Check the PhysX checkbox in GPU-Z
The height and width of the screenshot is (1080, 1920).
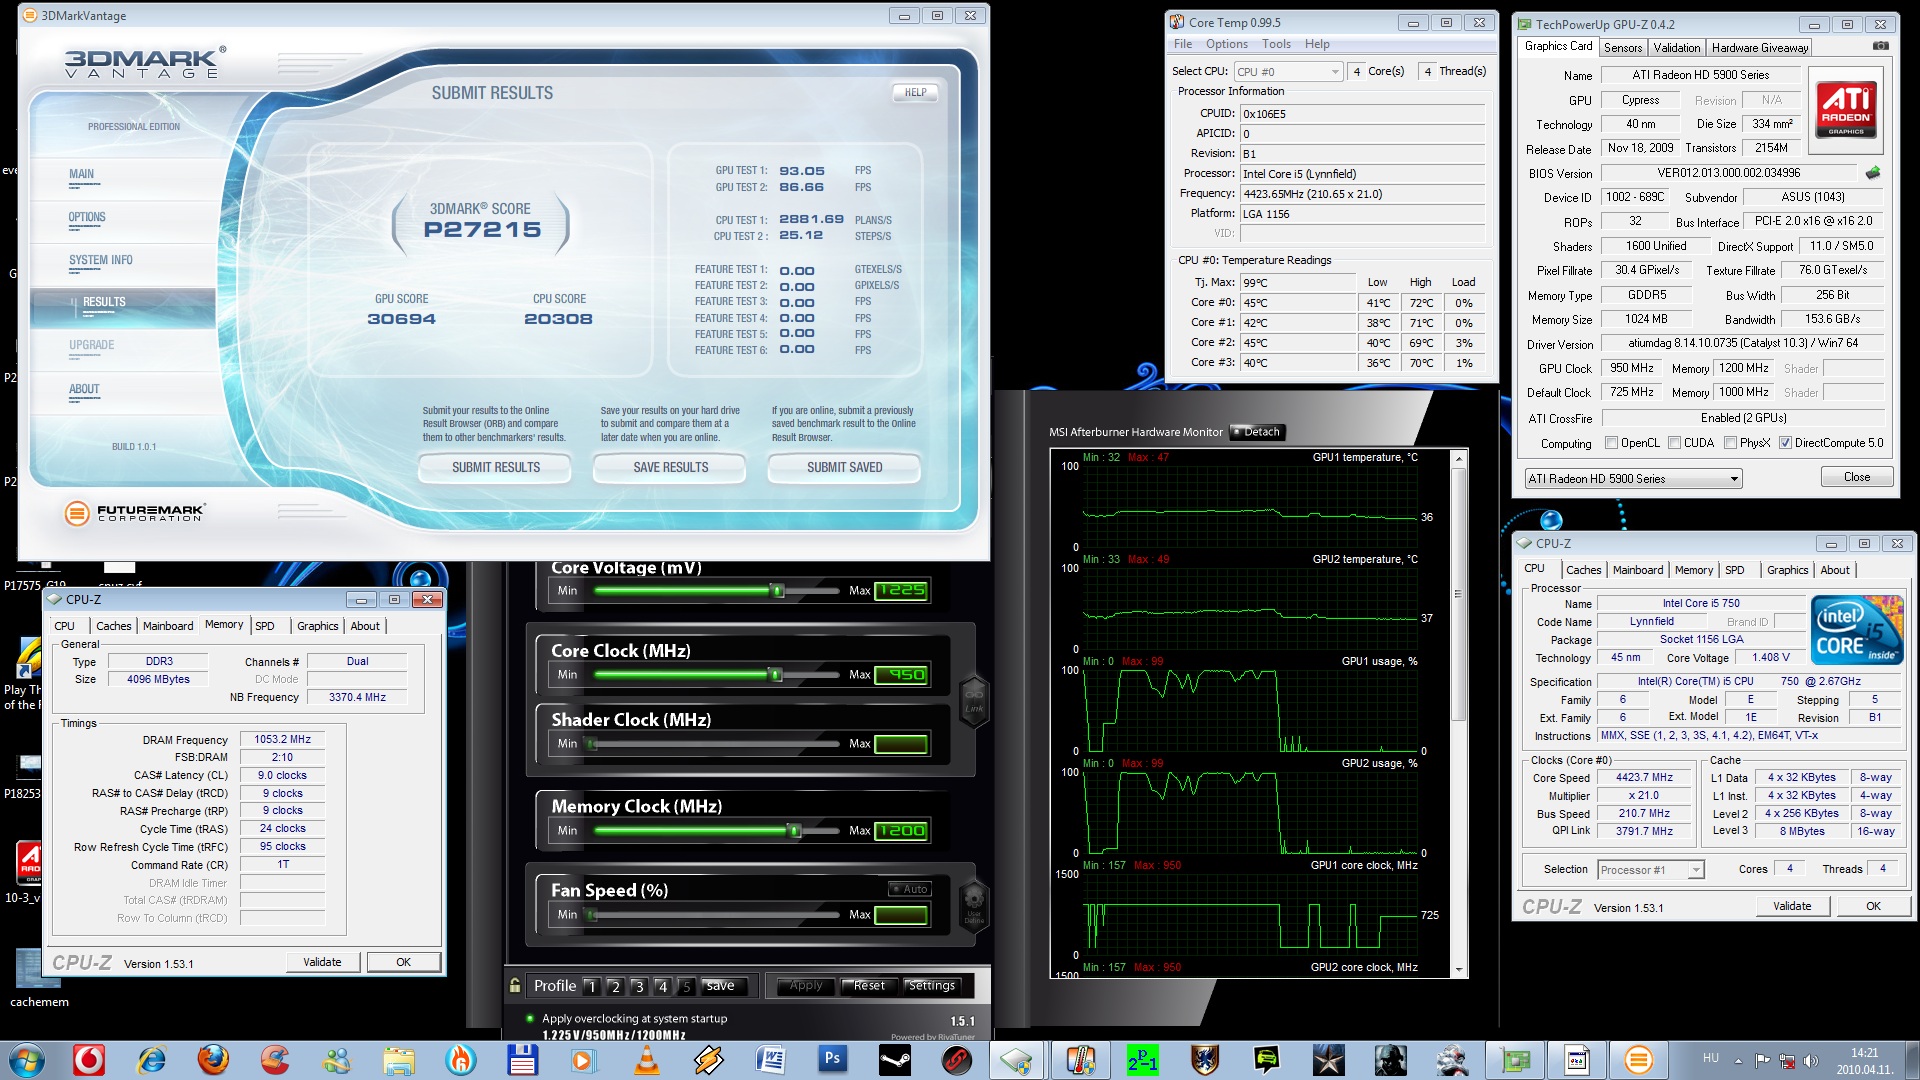coord(1730,443)
